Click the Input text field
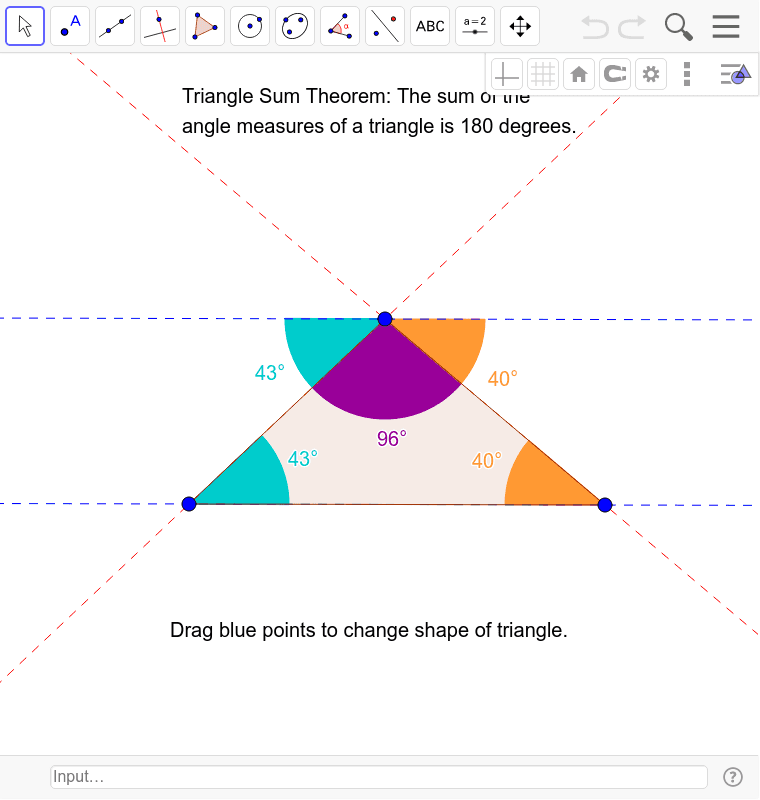The width and height of the screenshot is (760, 800). (x=378, y=777)
